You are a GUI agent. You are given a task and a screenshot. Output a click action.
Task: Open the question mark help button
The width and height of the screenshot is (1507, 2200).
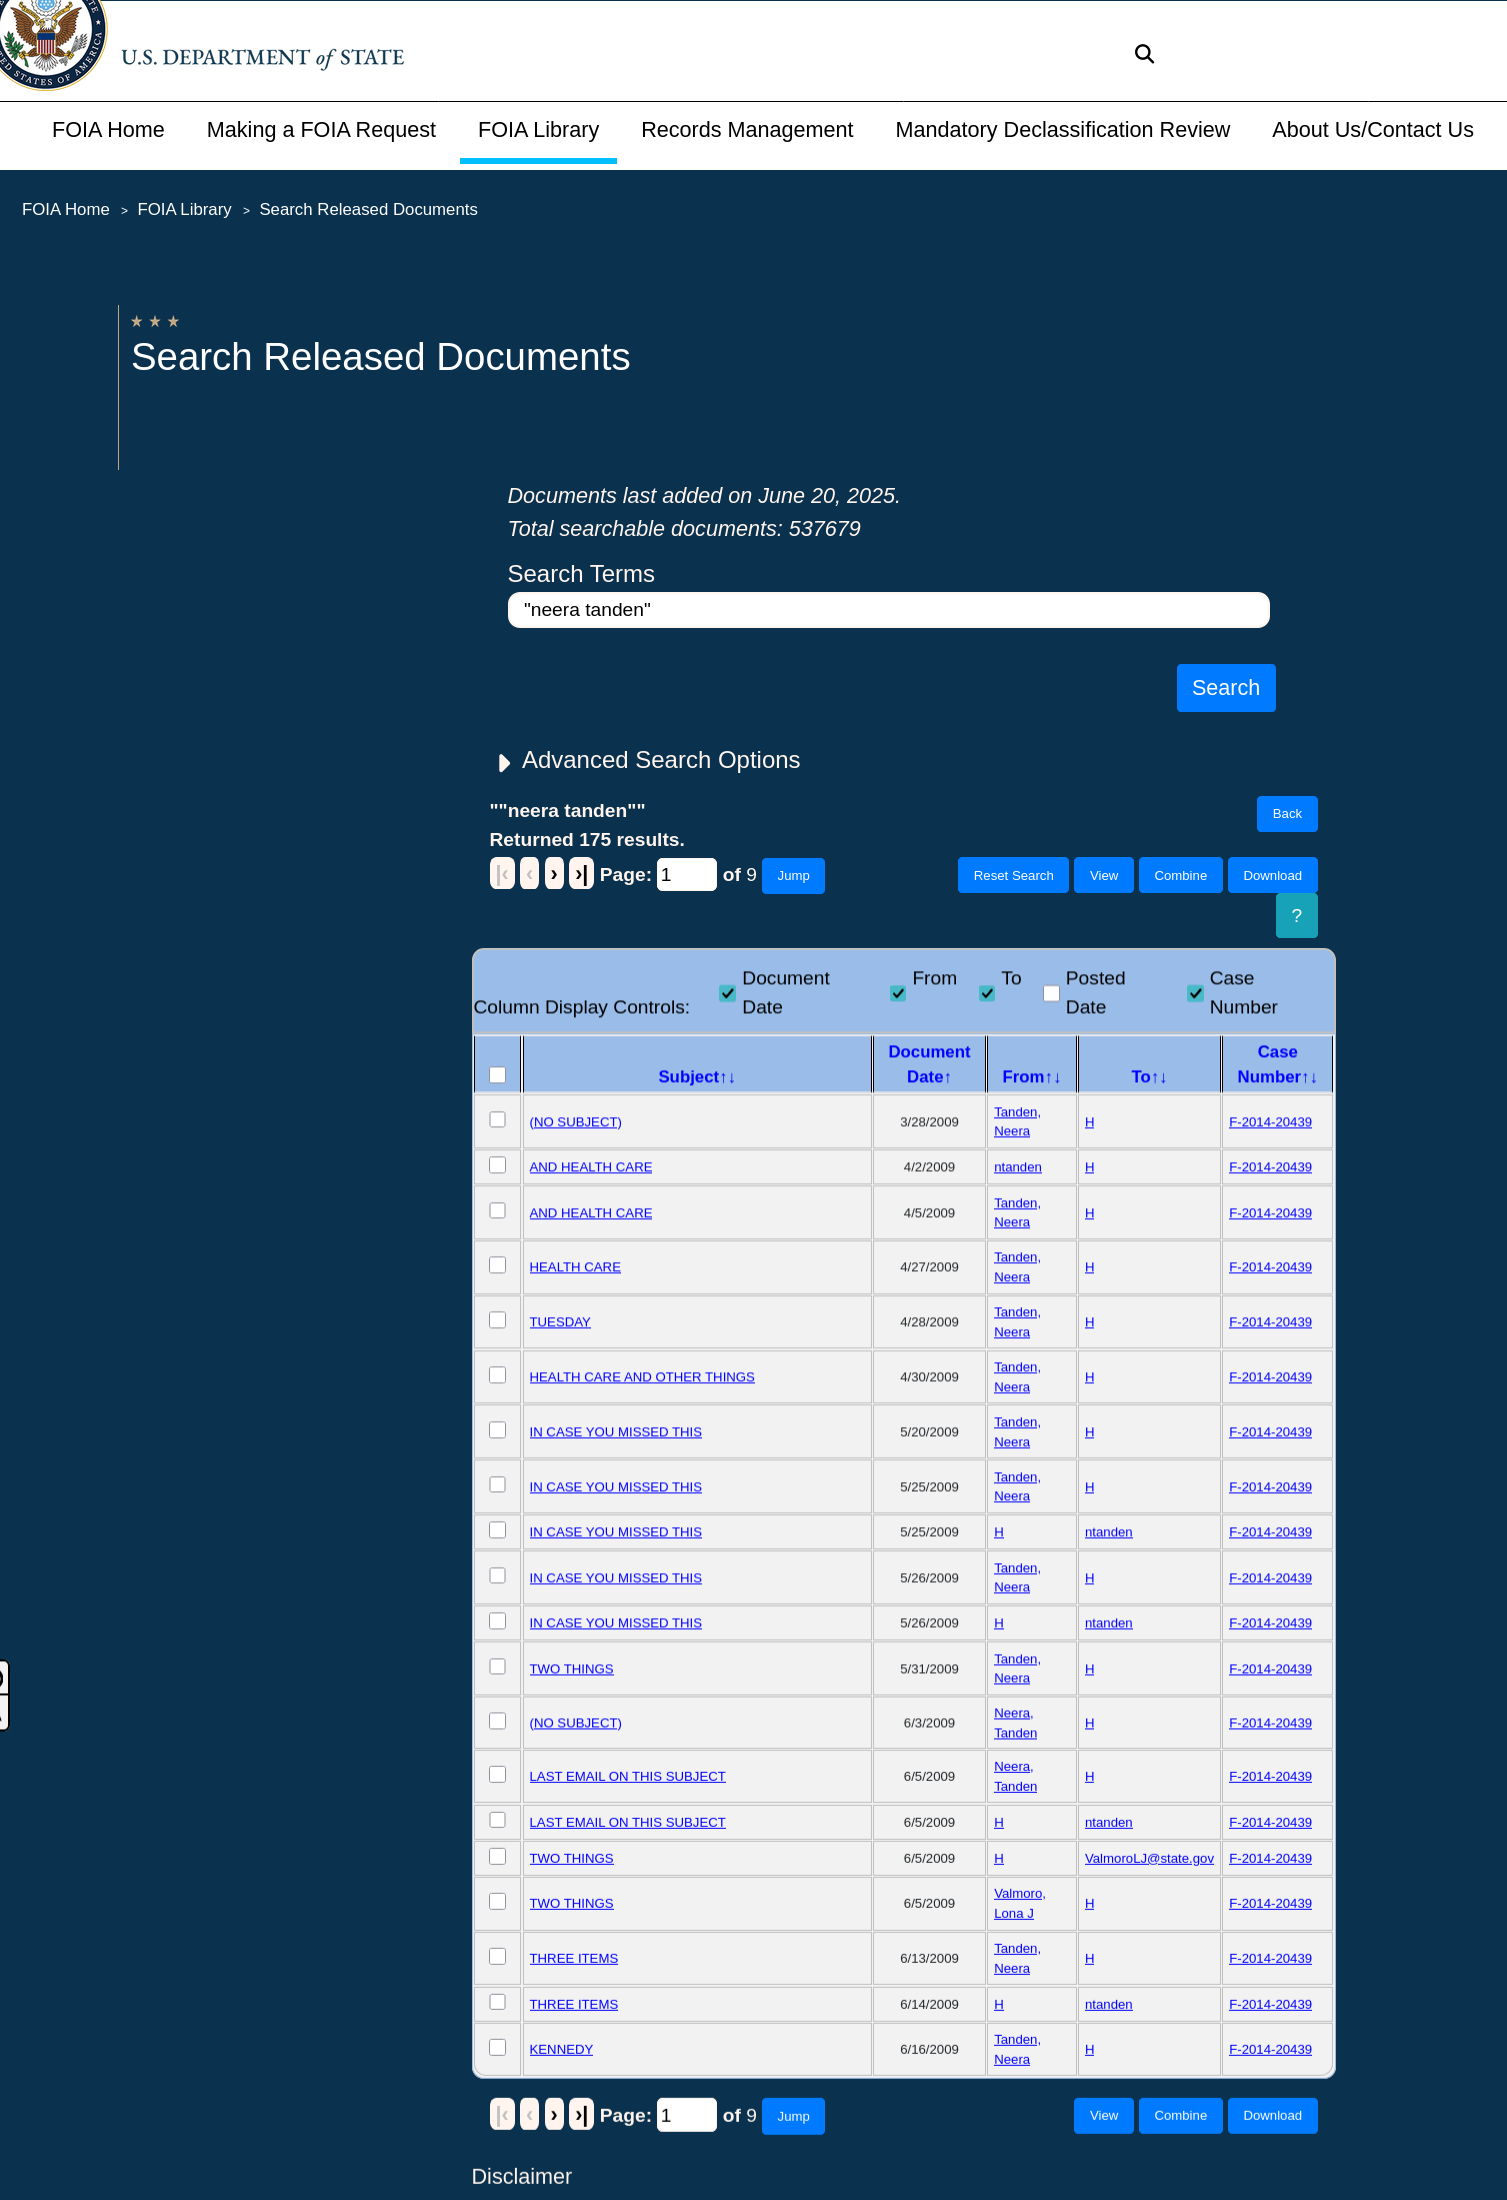pyautogui.click(x=1296, y=915)
